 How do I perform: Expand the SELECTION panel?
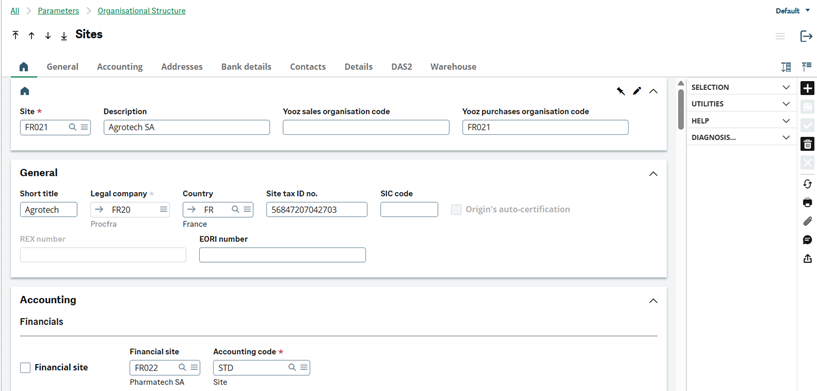click(x=741, y=87)
